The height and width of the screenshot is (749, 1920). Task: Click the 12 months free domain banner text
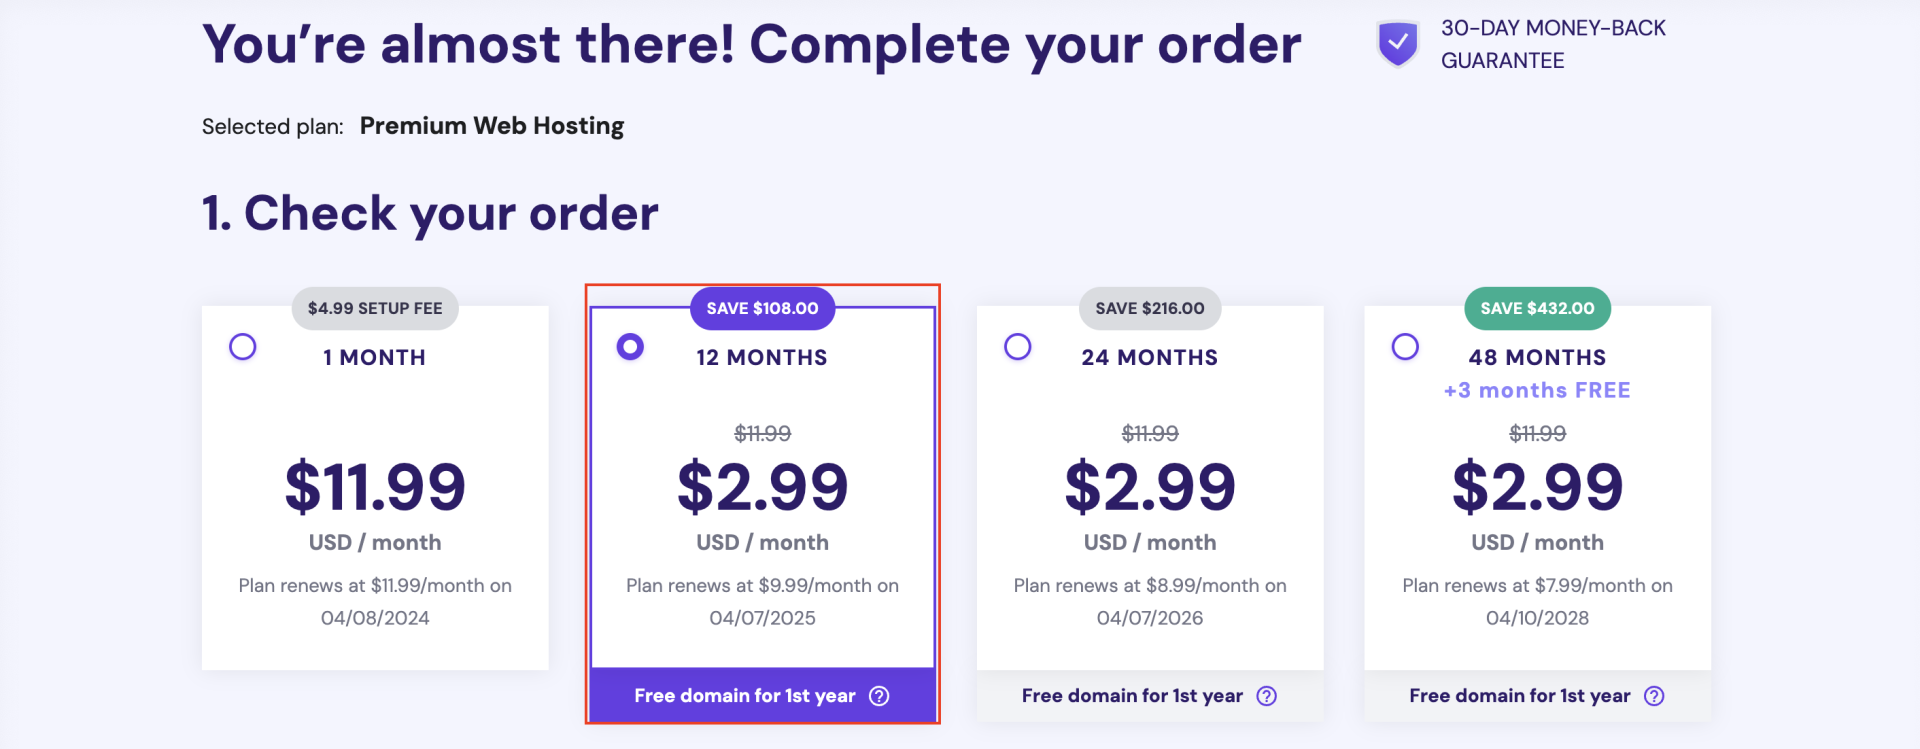click(x=744, y=696)
